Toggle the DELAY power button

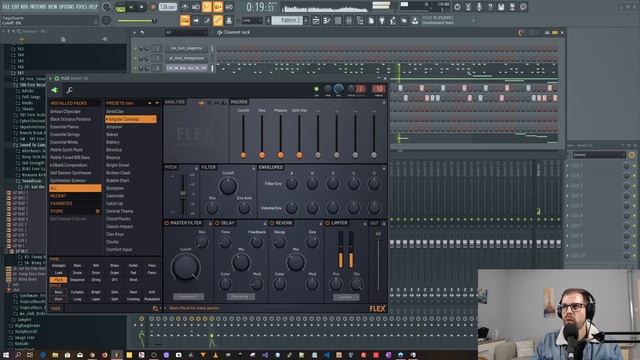tap(217, 223)
